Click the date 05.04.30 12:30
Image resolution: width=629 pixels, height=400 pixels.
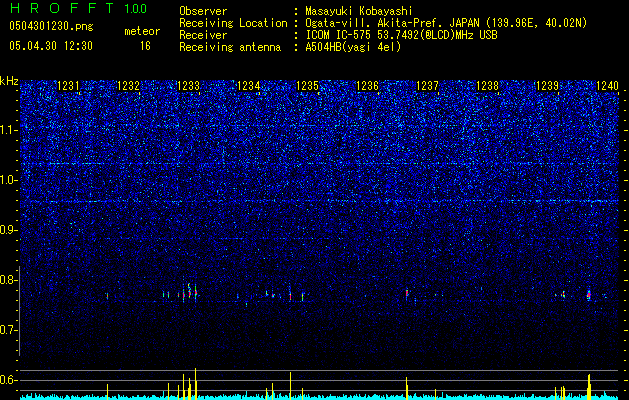pos(51,46)
